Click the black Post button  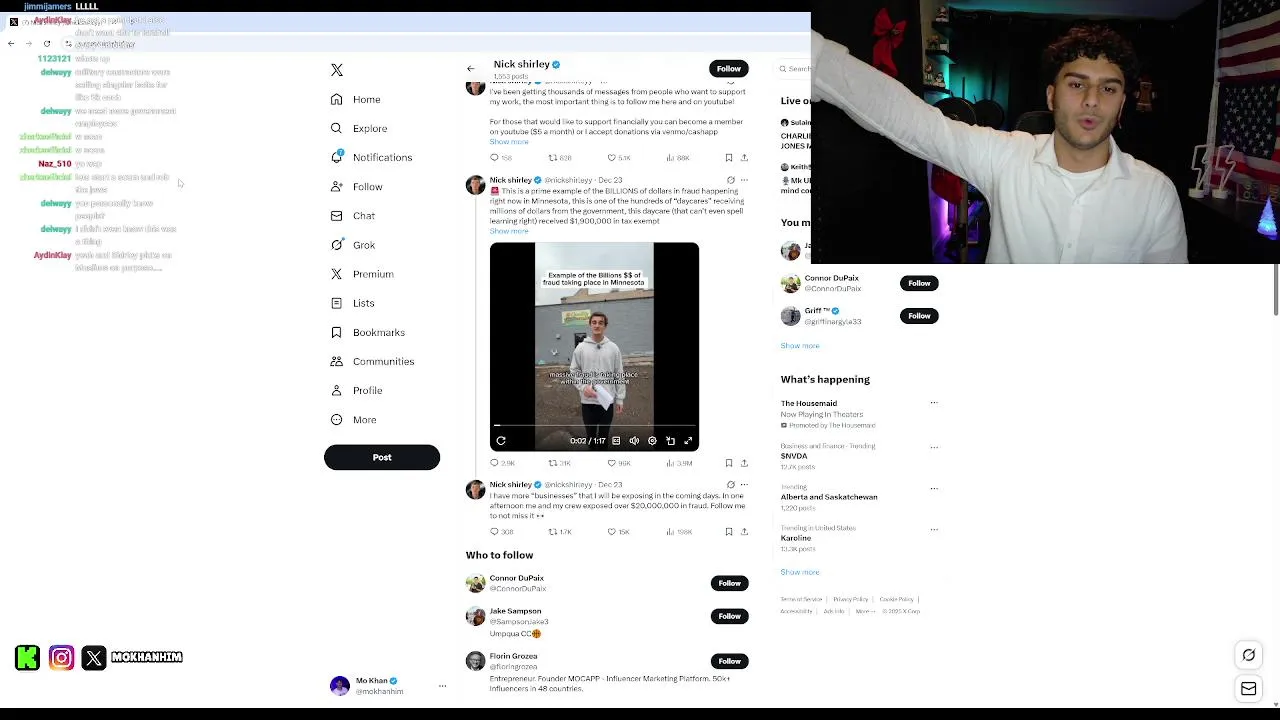382,457
